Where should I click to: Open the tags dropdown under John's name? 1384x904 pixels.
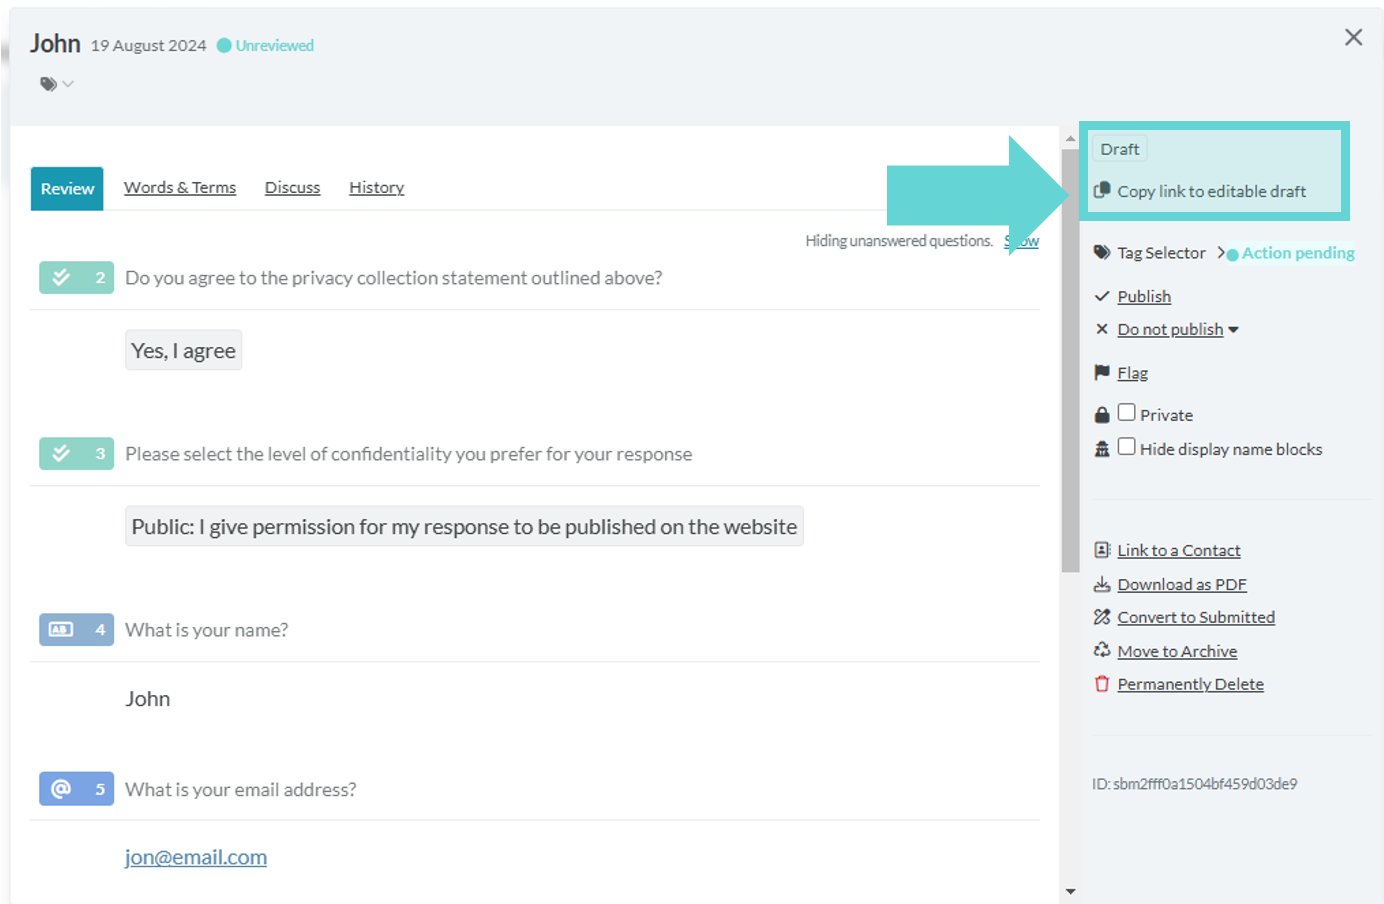(x=57, y=84)
